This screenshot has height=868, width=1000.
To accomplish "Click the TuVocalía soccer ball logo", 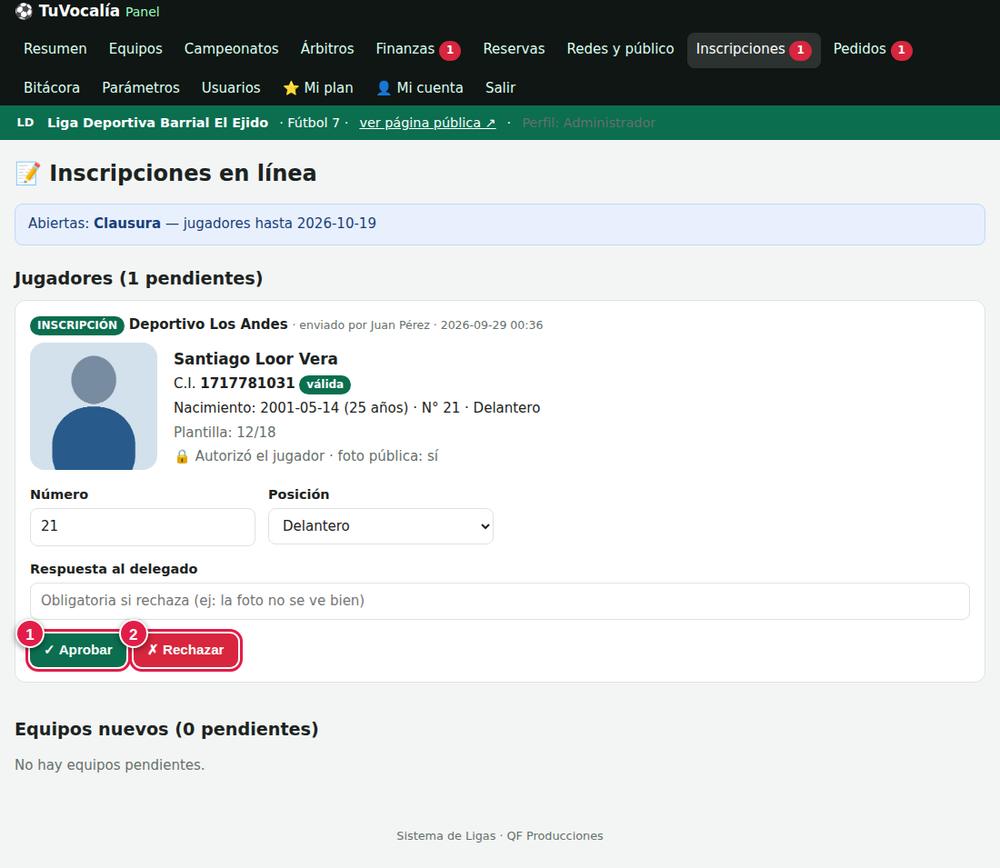I will tap(24, 11).
